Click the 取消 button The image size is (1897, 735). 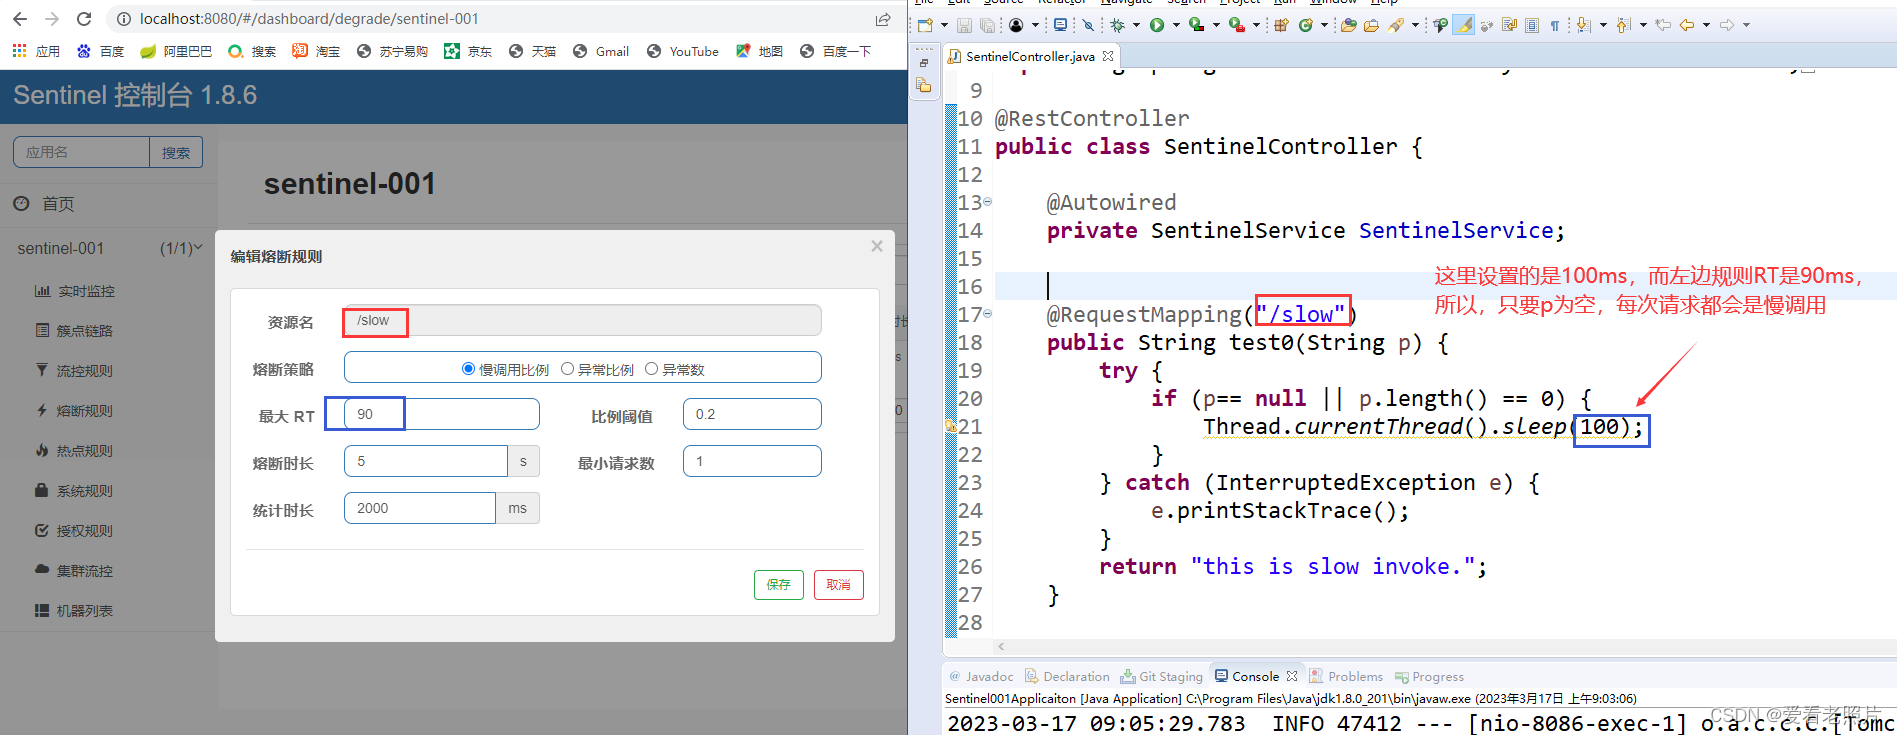[x=839, y=584]
